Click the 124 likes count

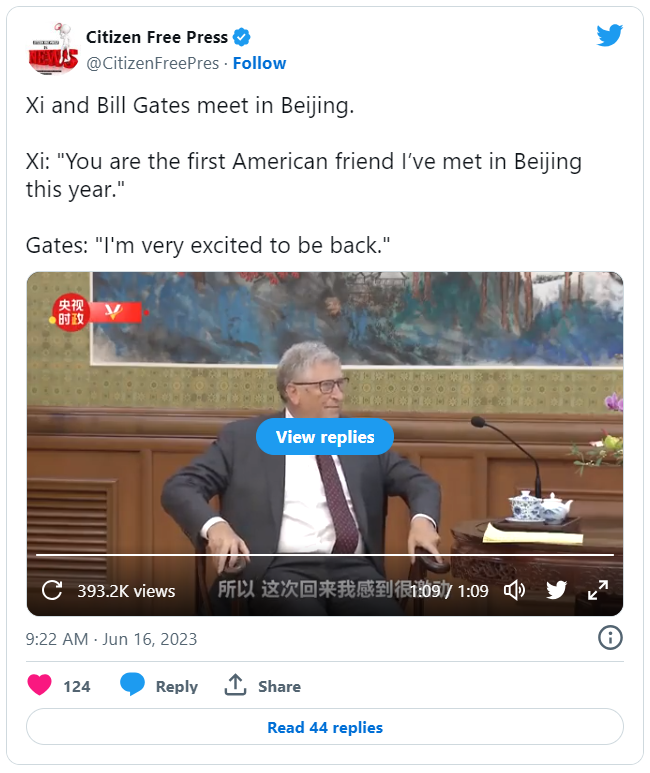[77, 687]
